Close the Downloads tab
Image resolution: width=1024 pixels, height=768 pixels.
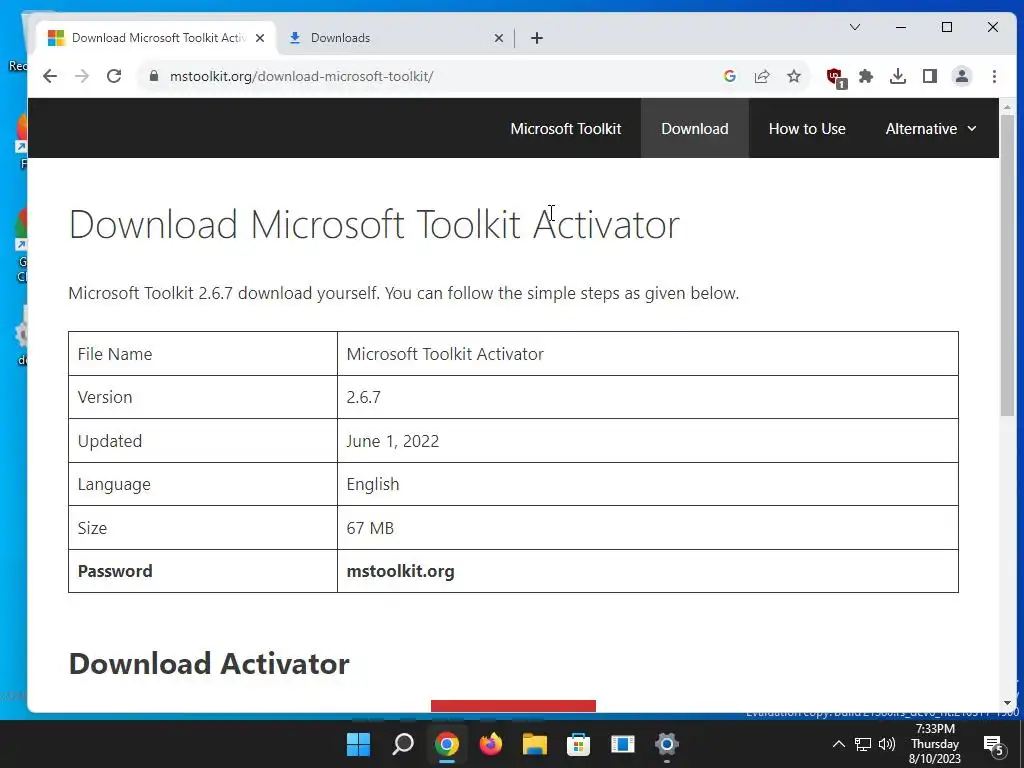498,38
